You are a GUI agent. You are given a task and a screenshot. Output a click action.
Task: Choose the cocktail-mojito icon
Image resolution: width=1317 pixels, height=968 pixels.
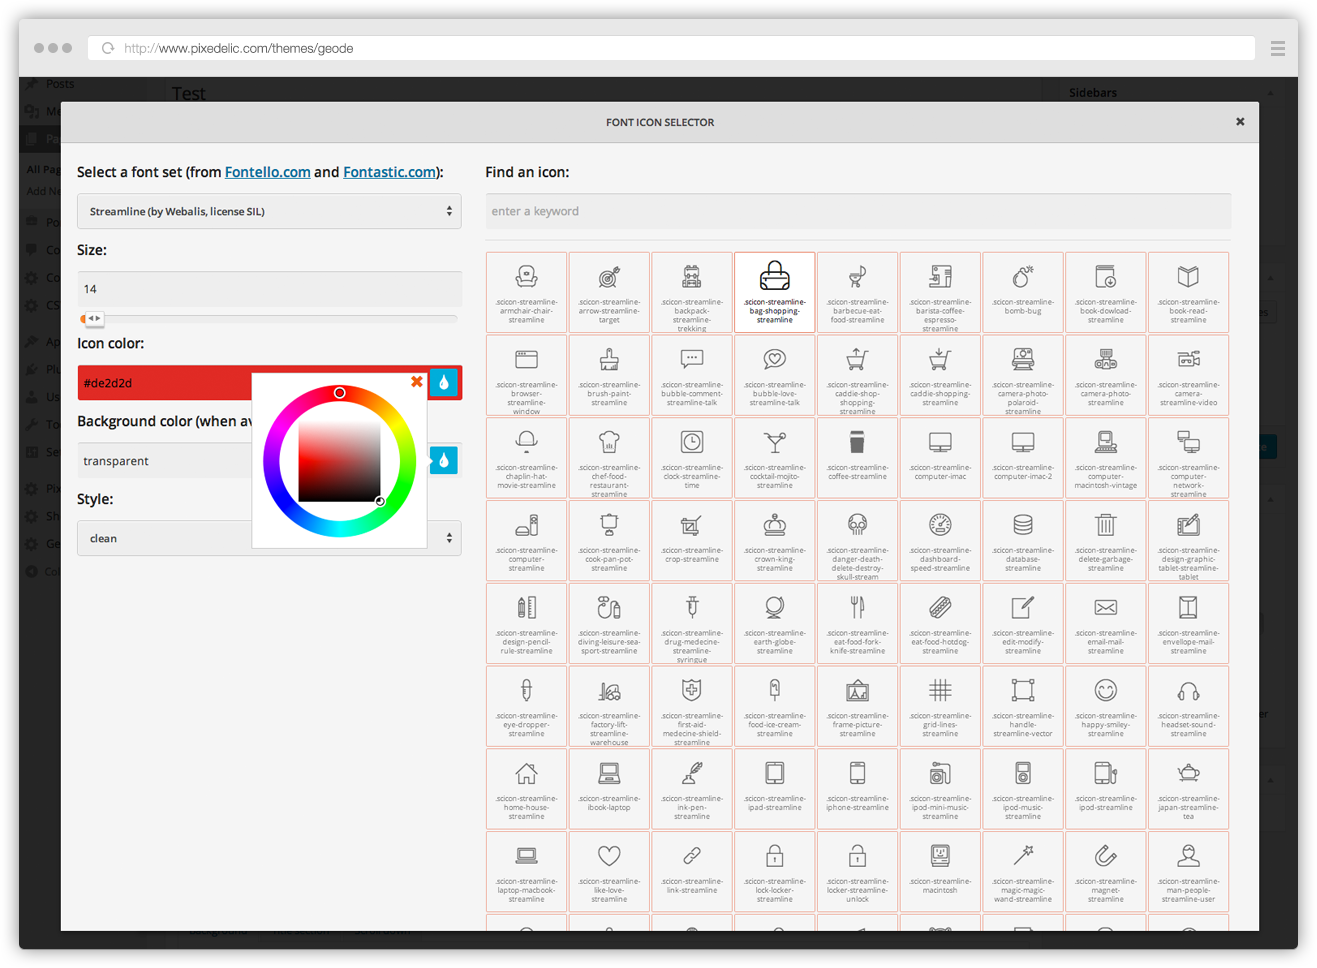(x=774, y=457)
